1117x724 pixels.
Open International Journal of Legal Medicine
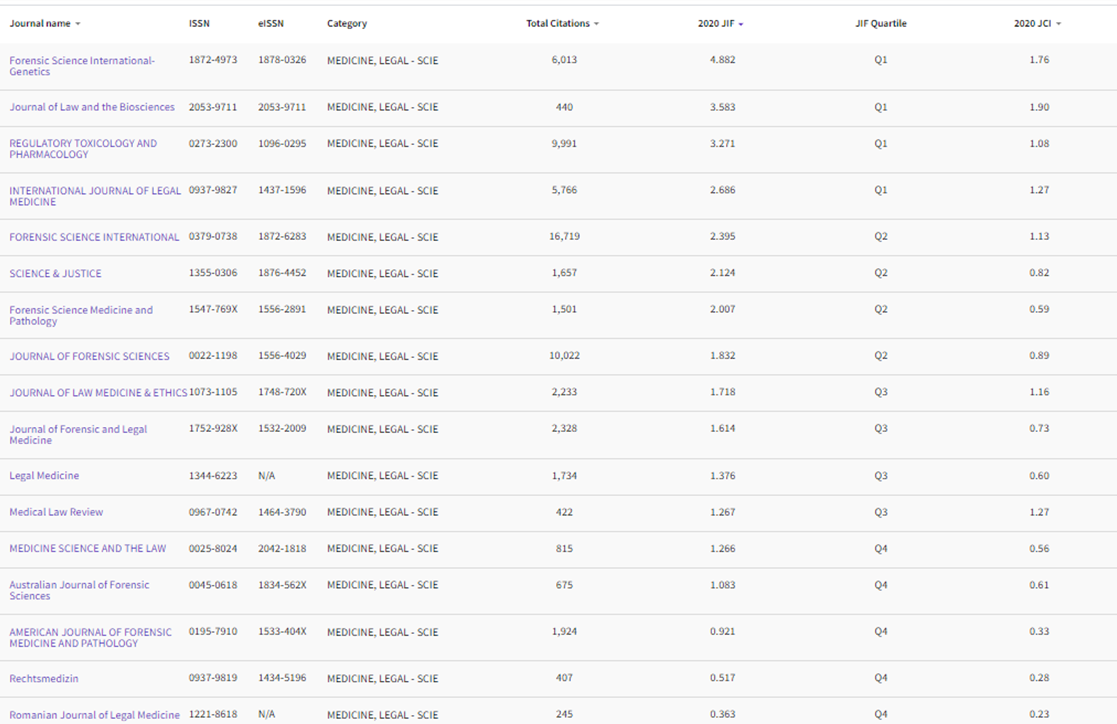[x=95, y=196]
